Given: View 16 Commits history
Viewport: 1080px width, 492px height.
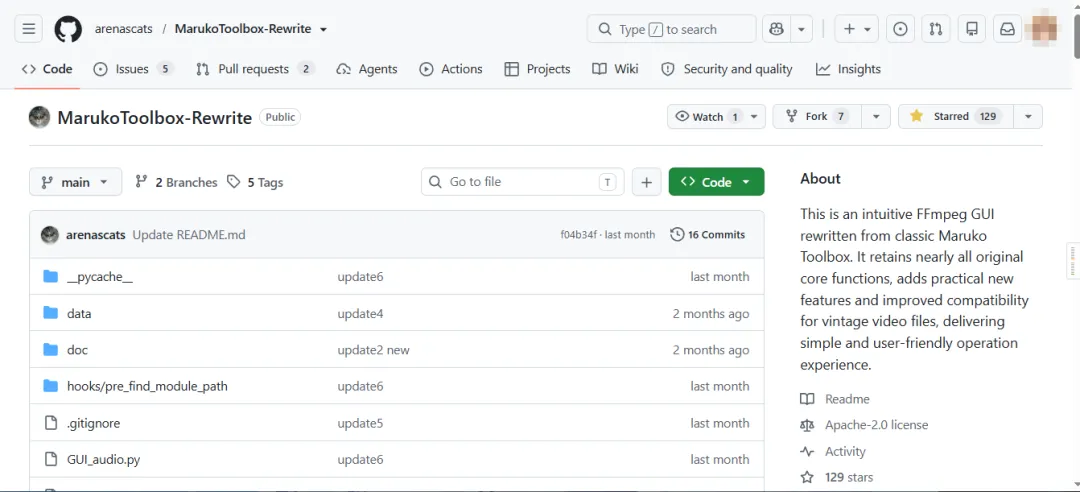Looking at the screenshot, I should [708, 235].
